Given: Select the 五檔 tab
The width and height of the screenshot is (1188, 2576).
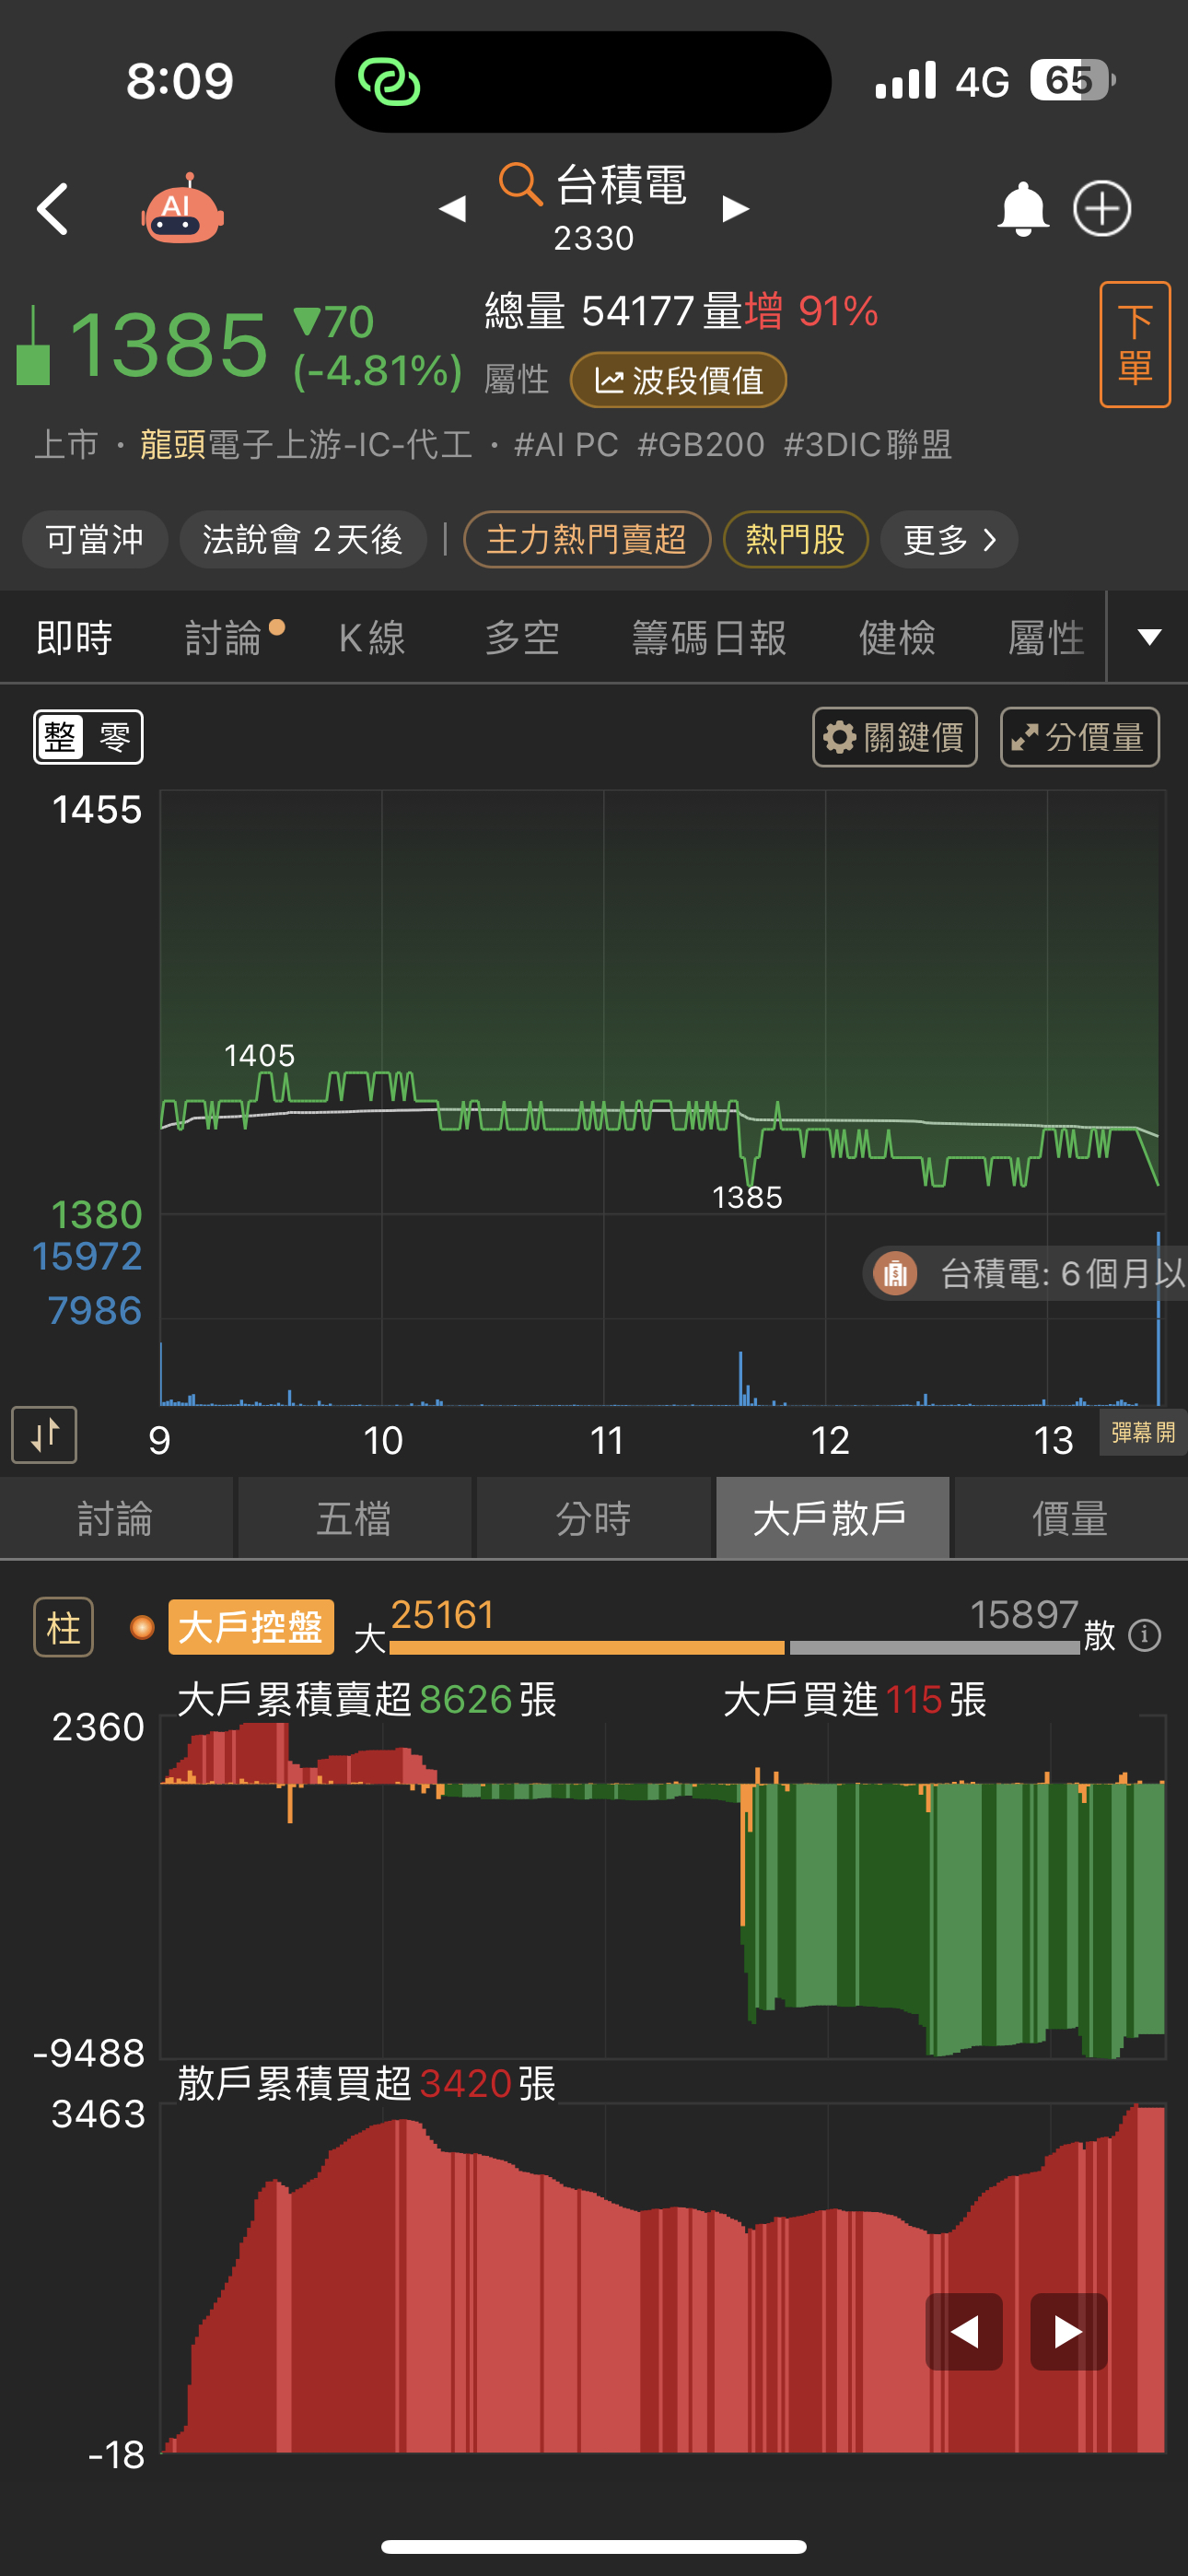Looking at the screenshot, I should [354, 1519].
